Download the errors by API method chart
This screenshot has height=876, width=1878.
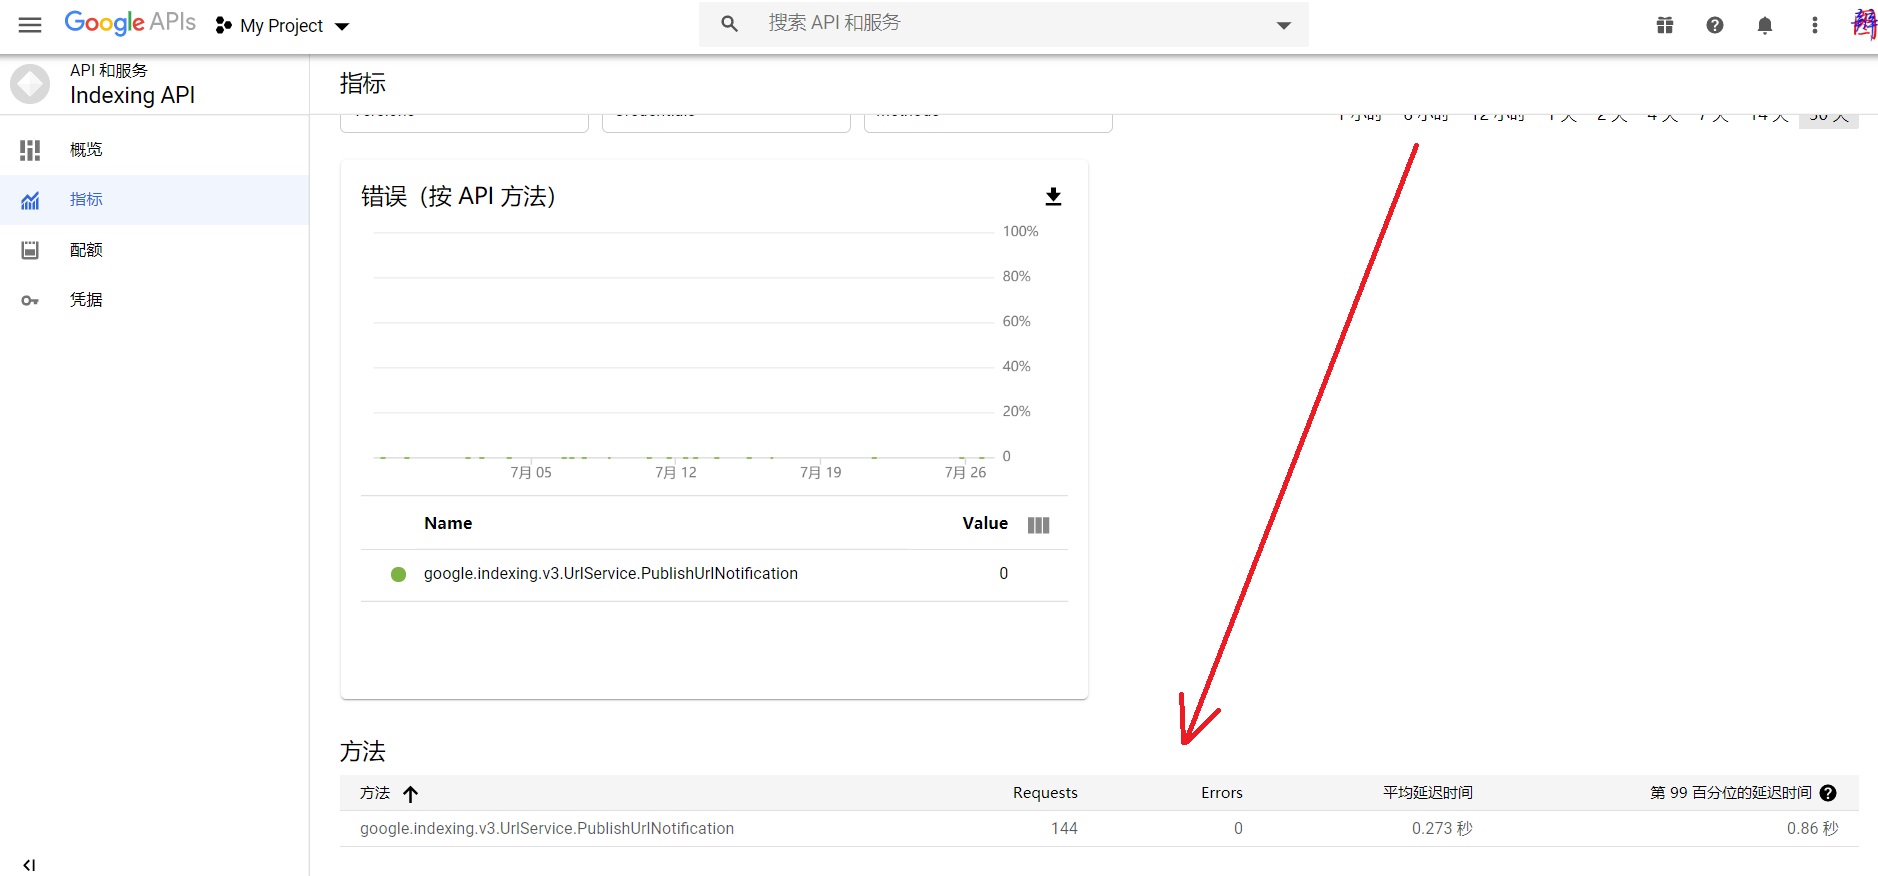tap(1053, 196)
